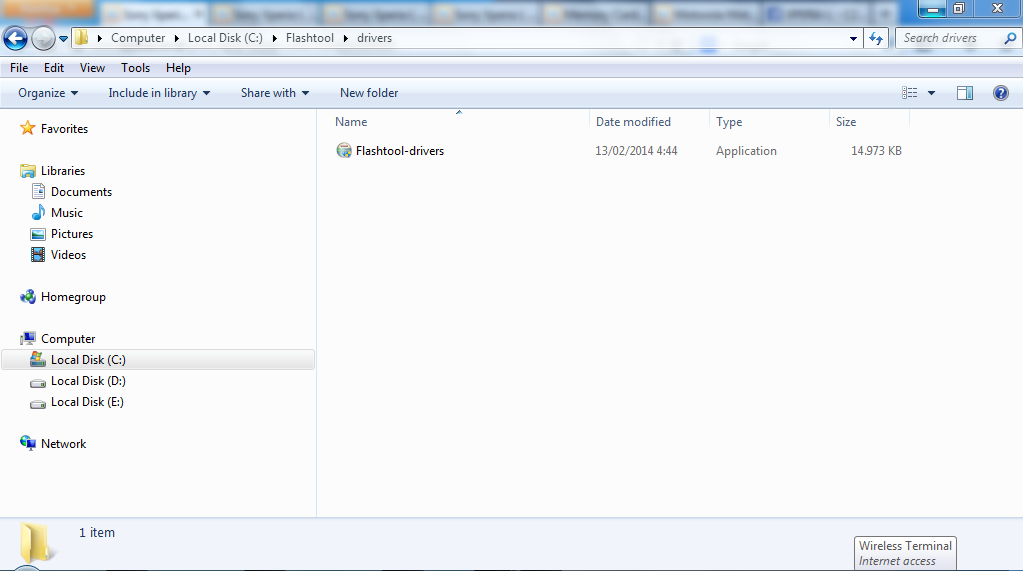Go back with the Back arrow button
Screen dimensions: 1023x571
[x=15, y=39]
